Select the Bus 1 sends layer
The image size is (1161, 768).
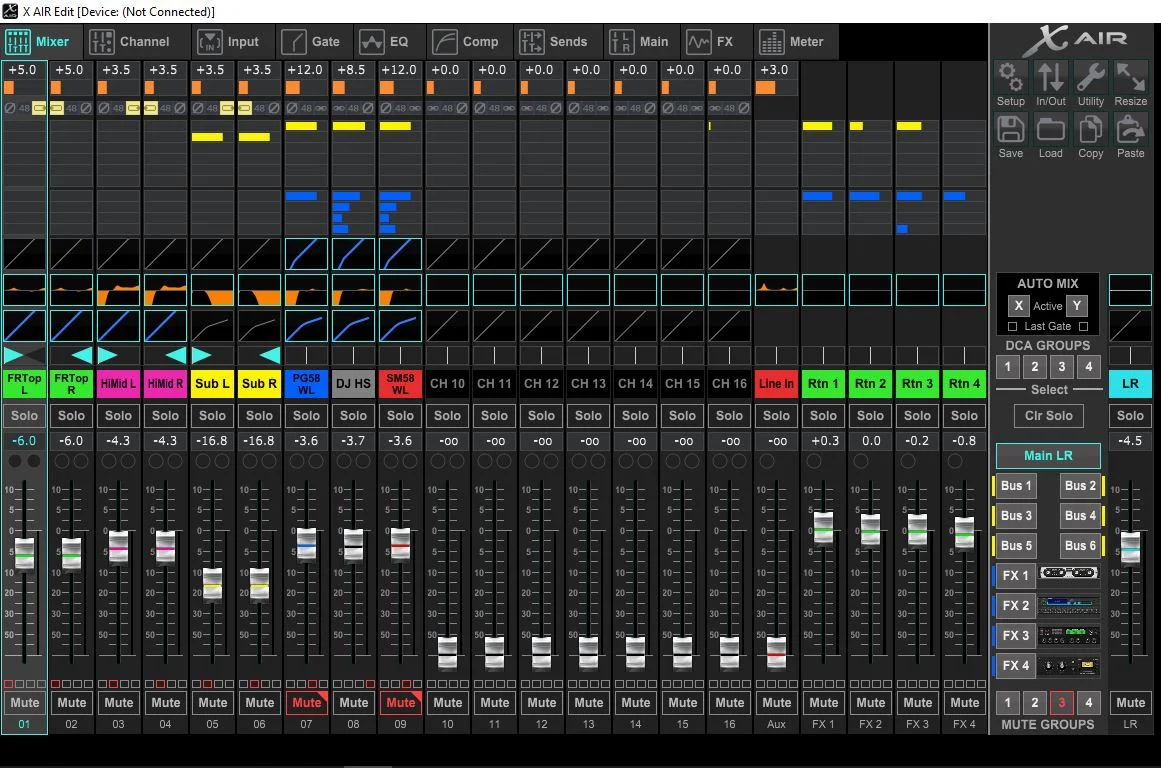coord(1017,486)
